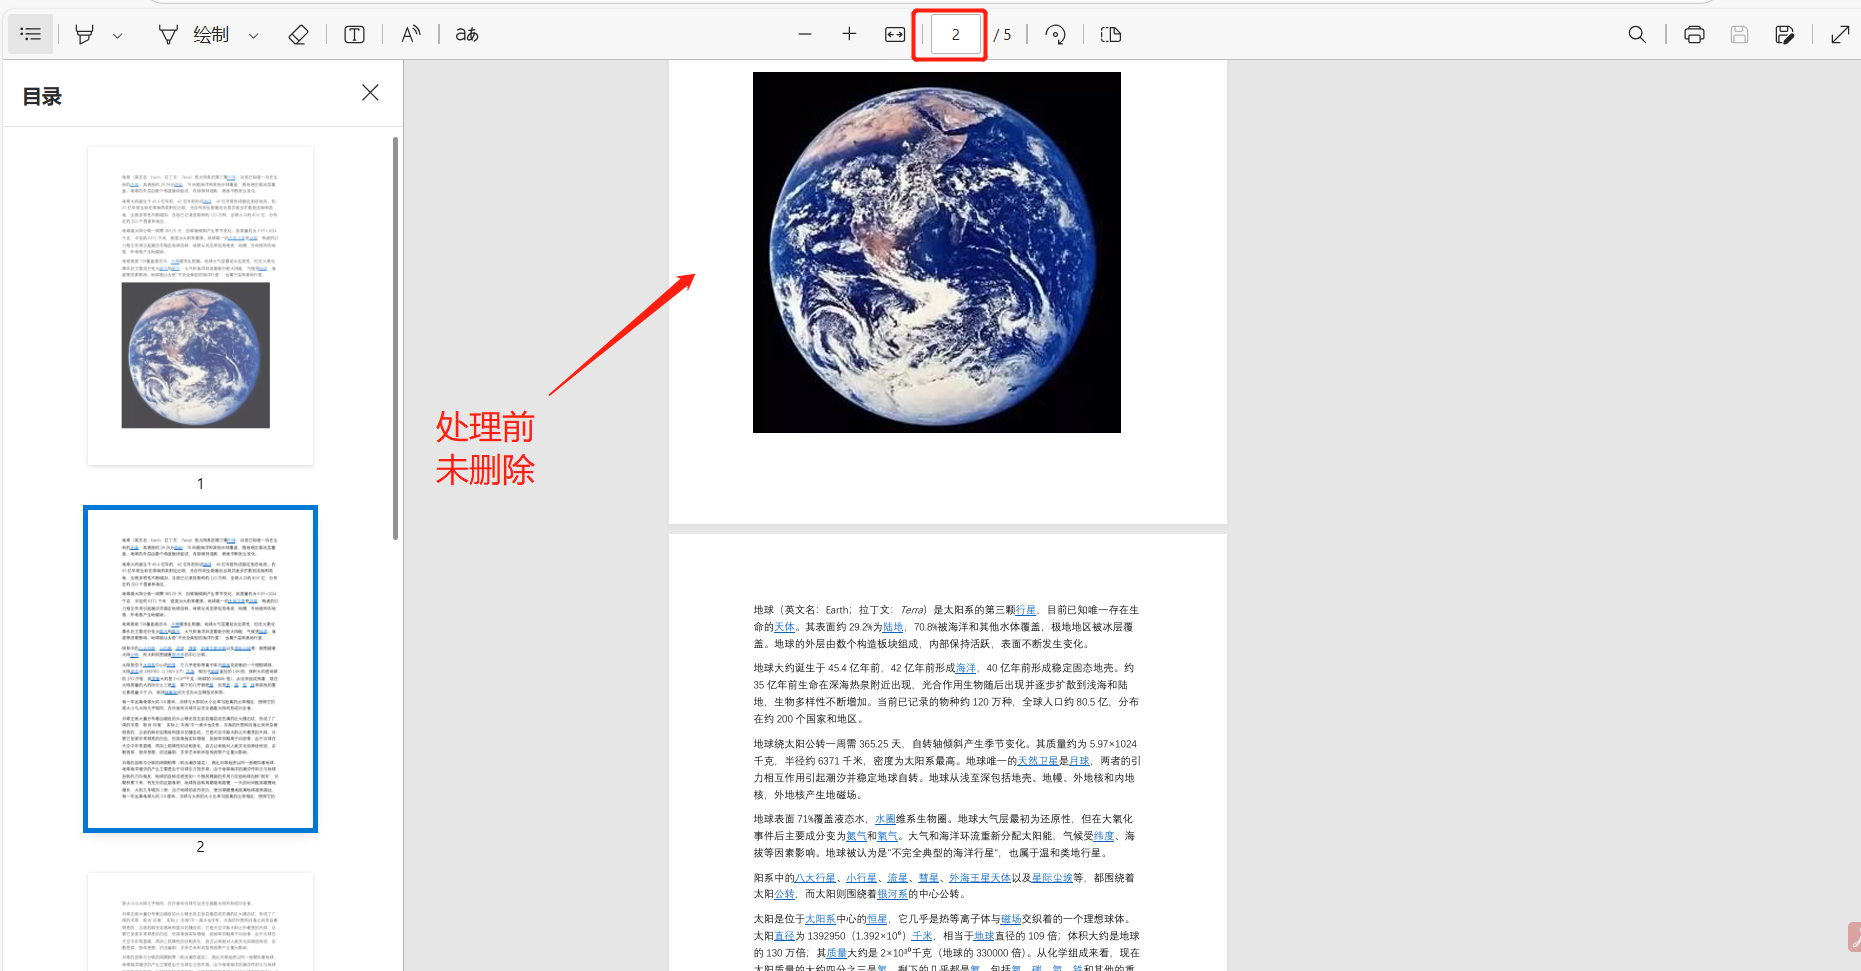Open search within the PDF
The image size is (1861, 971).
pos(1637,34)
